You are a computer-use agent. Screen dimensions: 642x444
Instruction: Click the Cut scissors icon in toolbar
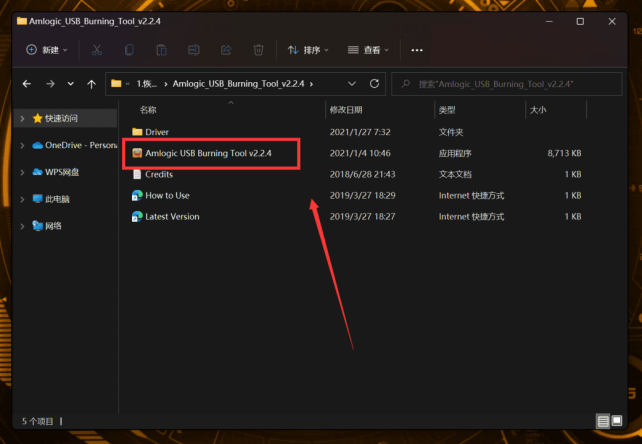tap(96, 50)
